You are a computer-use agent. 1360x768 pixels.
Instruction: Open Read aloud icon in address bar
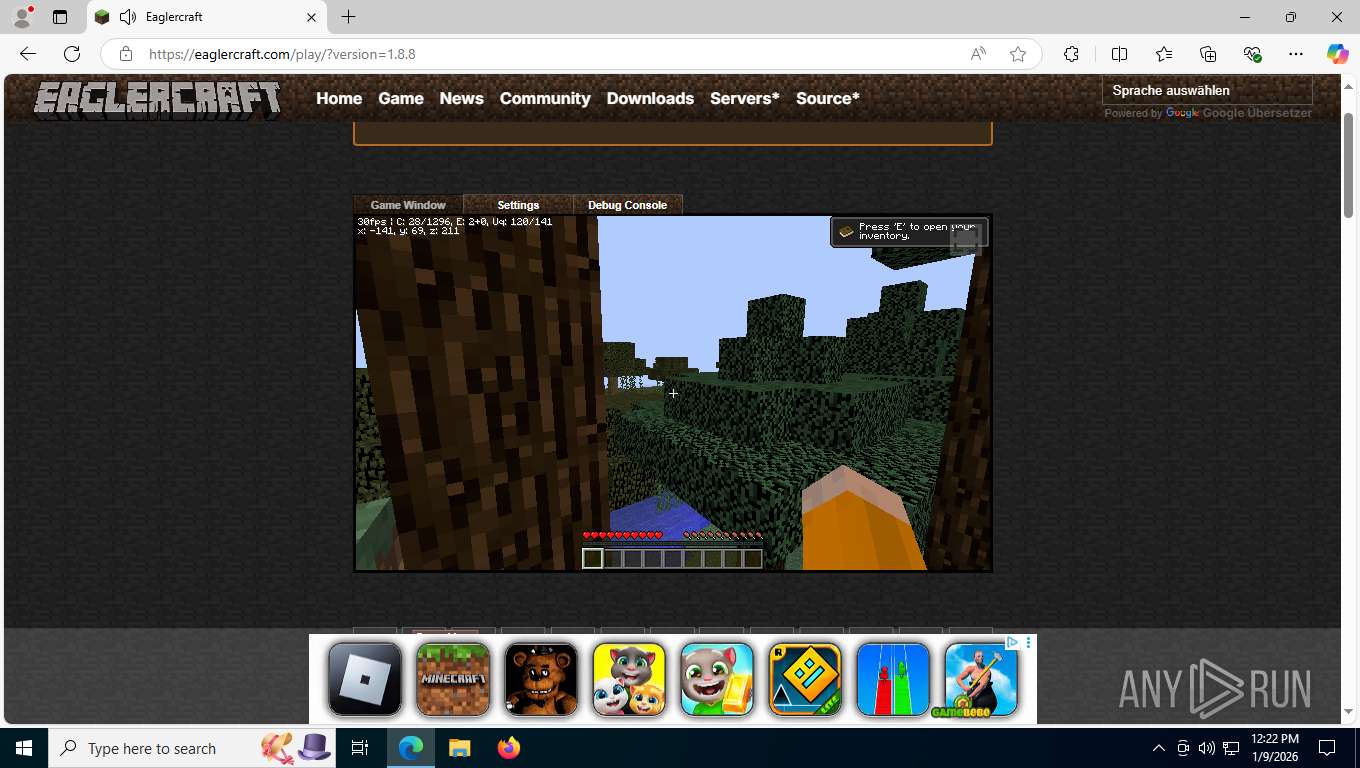point(978,54)
